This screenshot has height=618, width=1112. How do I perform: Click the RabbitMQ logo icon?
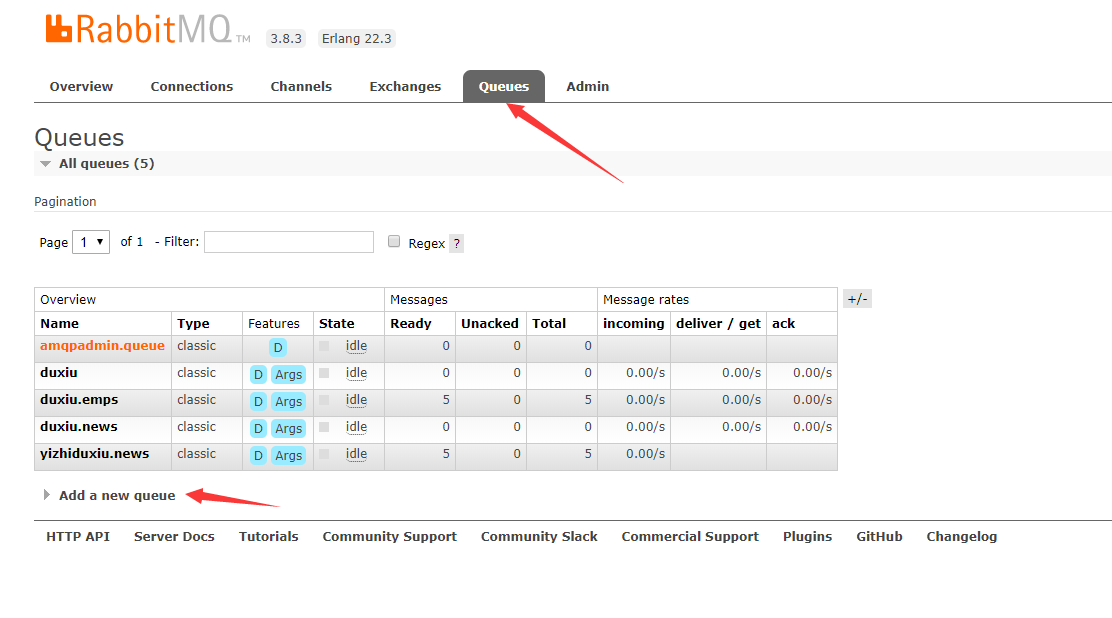pyautogui.click(x=59, y=29)
